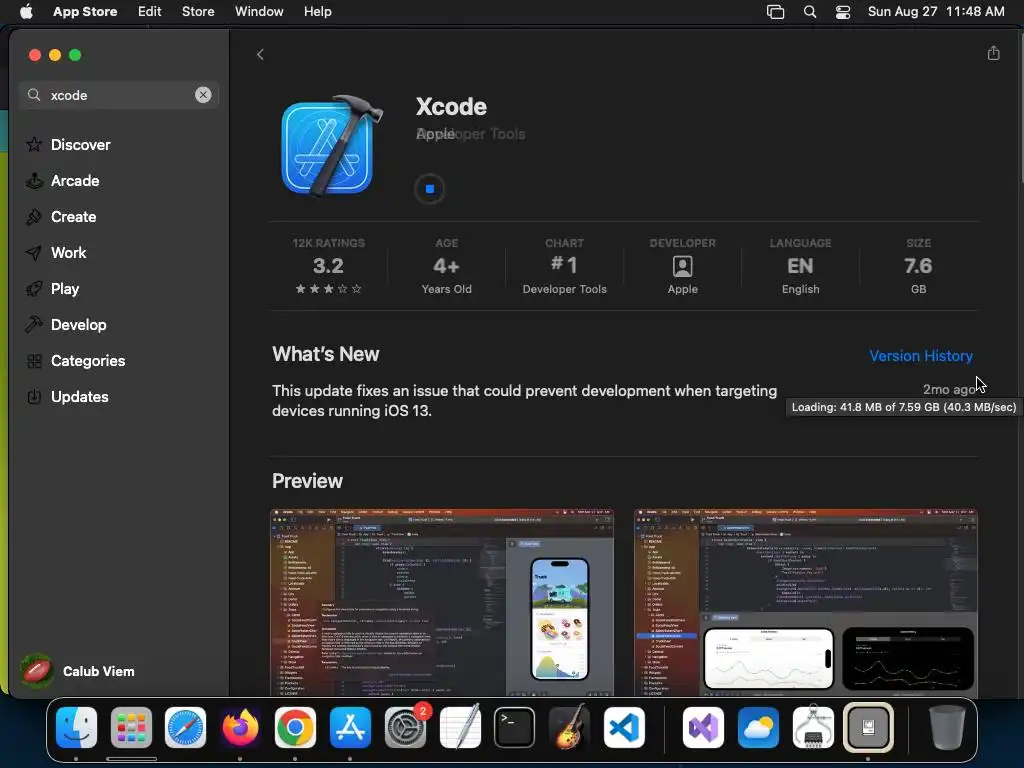The width and height of the screenshot is (1024, 768).
Task: Open the App Store menu
Action: point(85,12)
